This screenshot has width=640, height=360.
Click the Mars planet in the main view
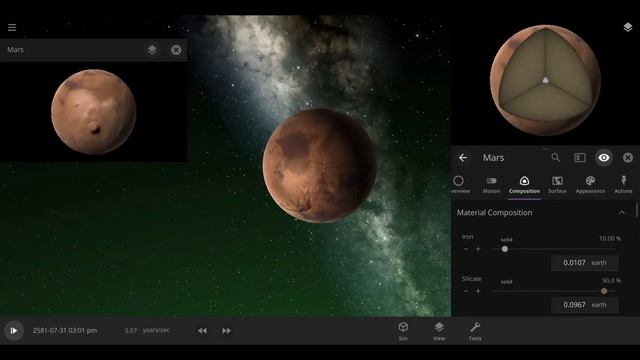coord(320,165)
